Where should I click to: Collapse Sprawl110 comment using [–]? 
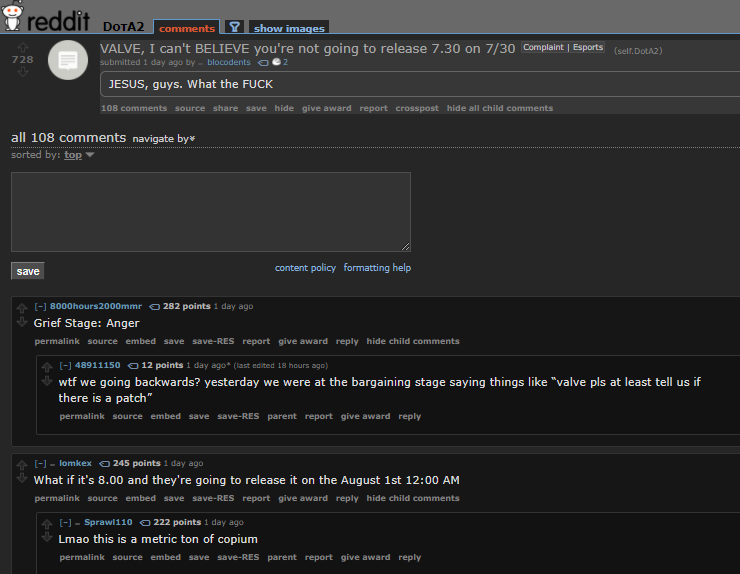coord(65,523)
